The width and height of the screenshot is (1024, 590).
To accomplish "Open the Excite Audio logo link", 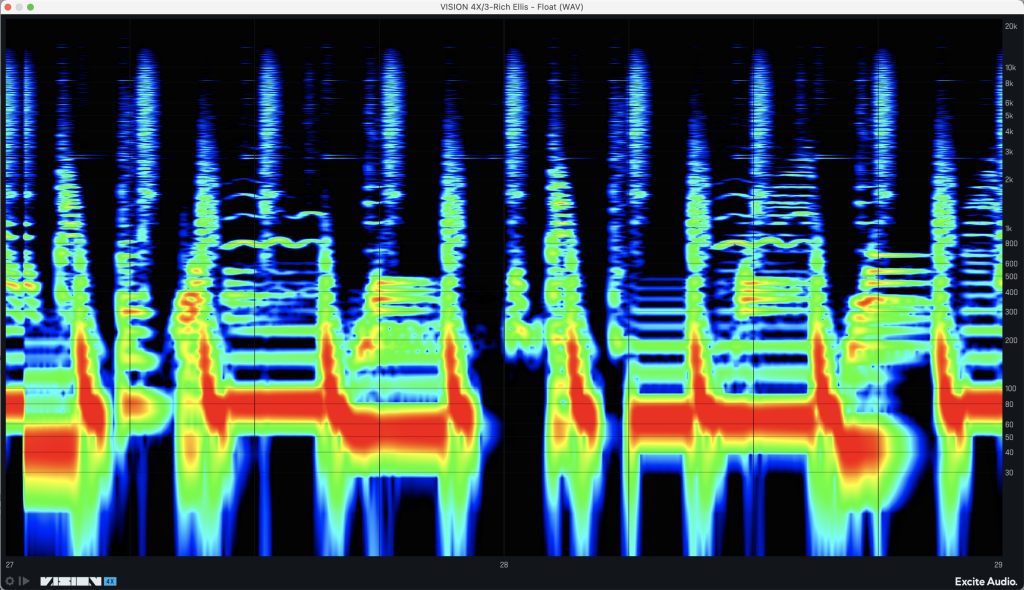I will tap(983, 580).
